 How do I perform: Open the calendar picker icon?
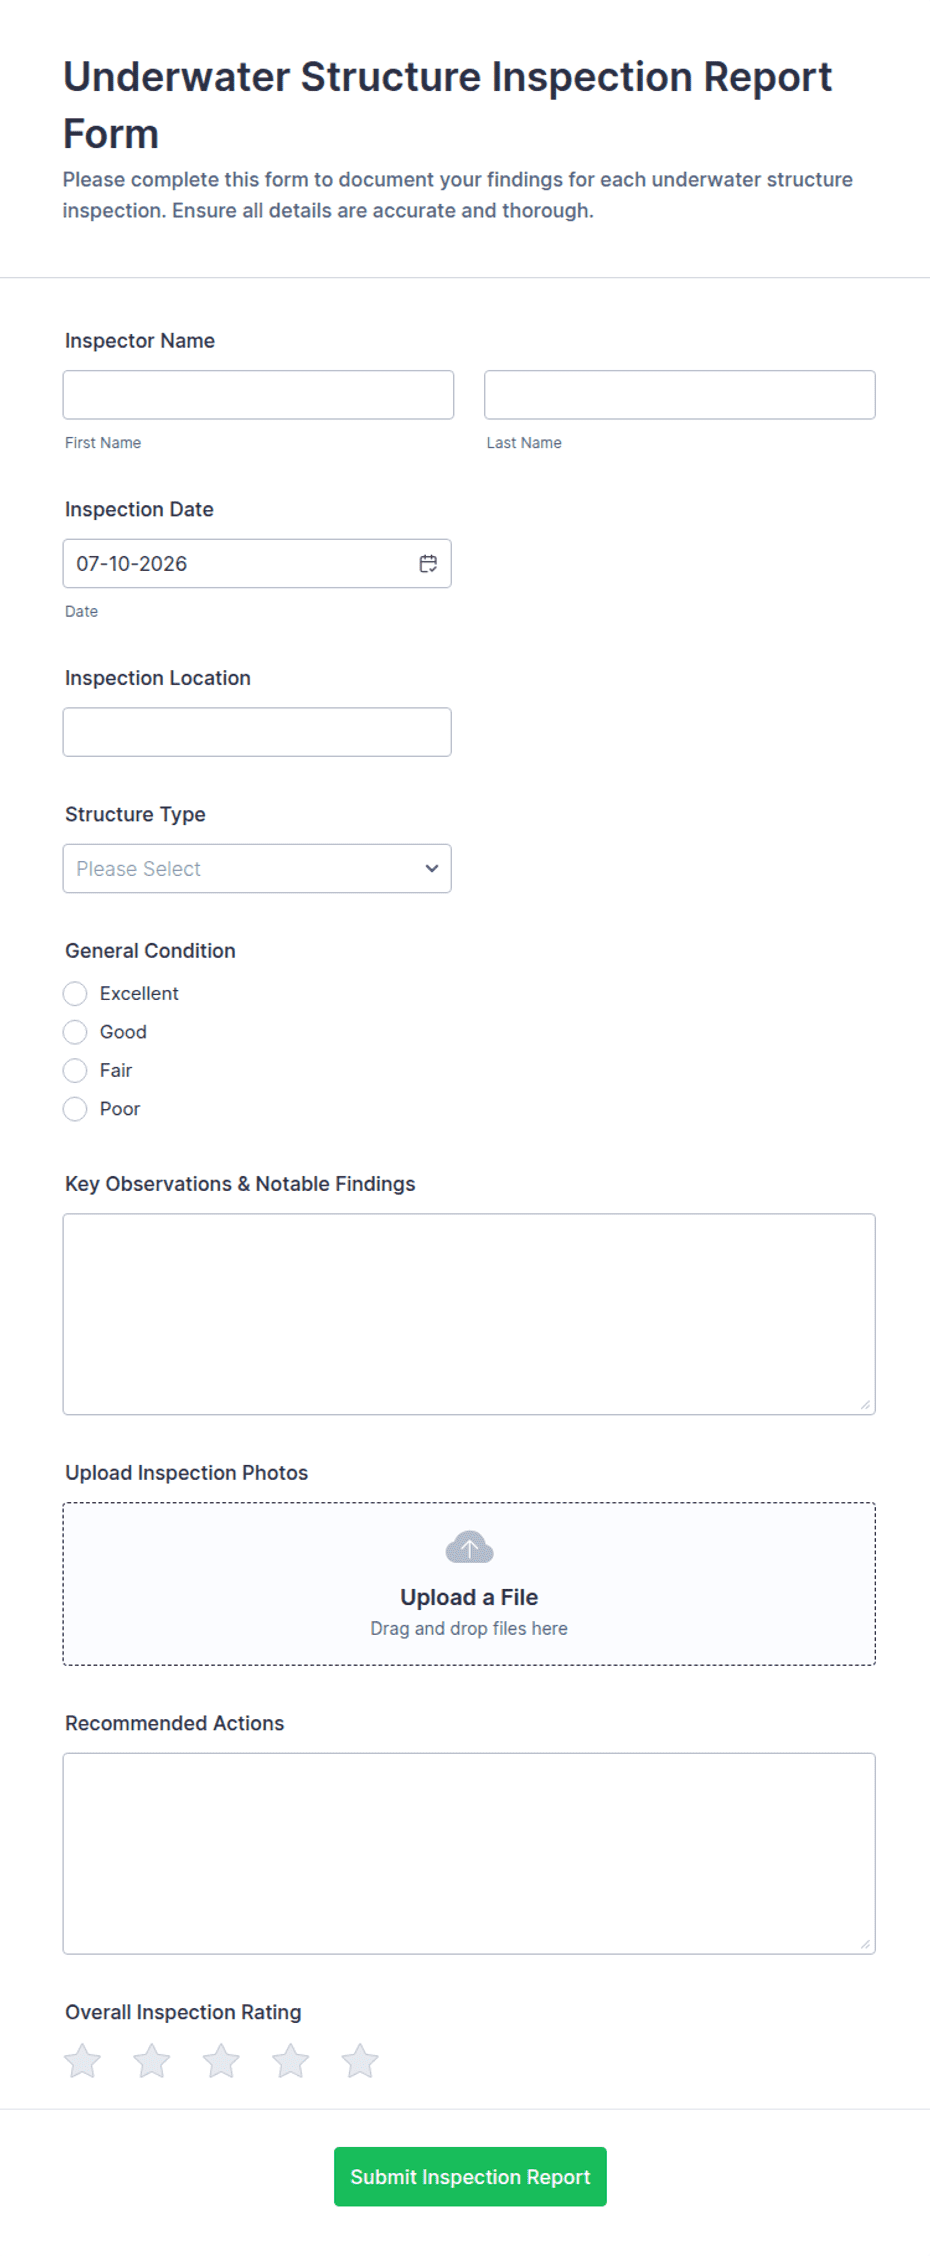click(428, 564)
